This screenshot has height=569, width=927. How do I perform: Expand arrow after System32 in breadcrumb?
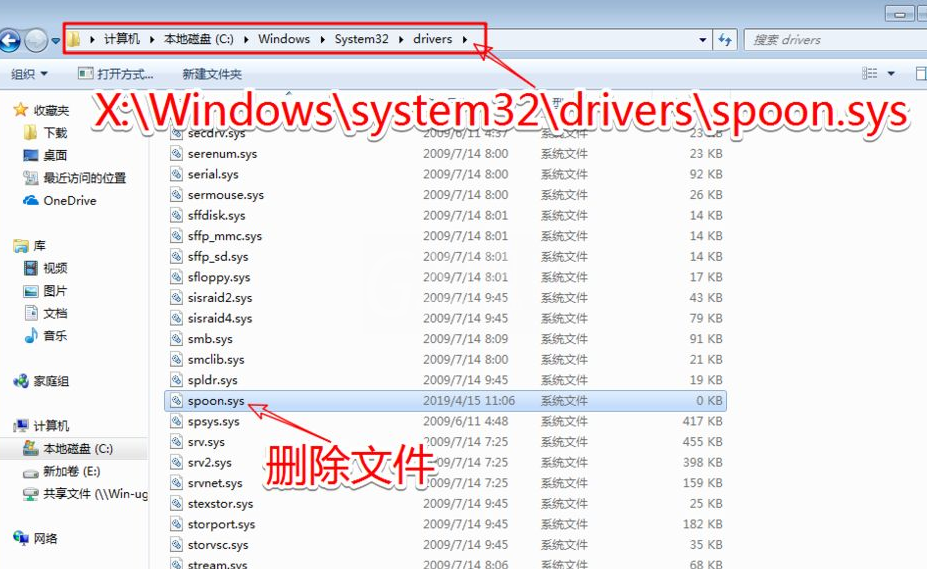click(401, 40)
